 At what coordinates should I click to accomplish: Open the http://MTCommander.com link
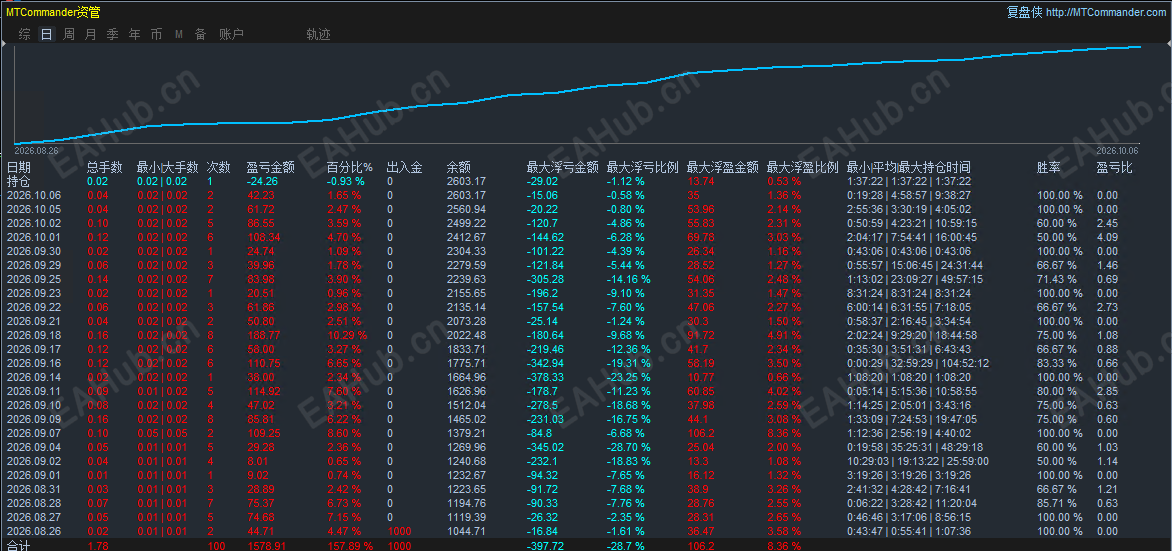point(1105,12)
